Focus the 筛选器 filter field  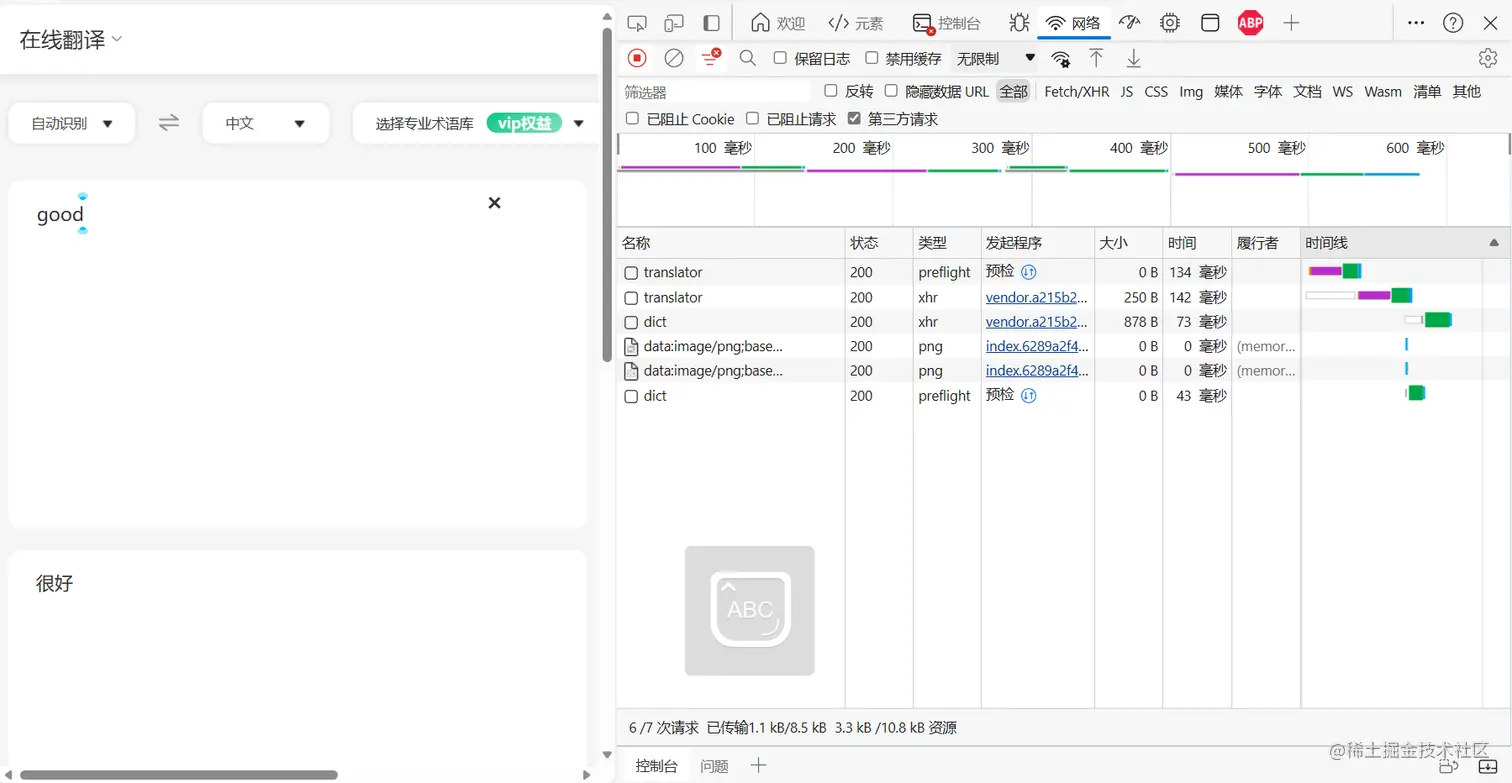(716, 92)
